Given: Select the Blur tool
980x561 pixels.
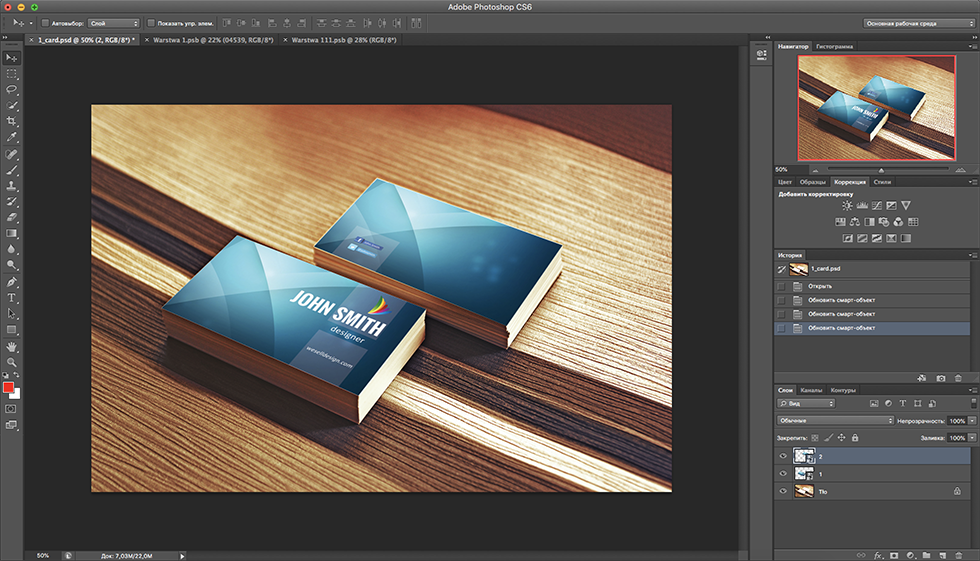Looking at the screenshot, I should tap(12, 249).
